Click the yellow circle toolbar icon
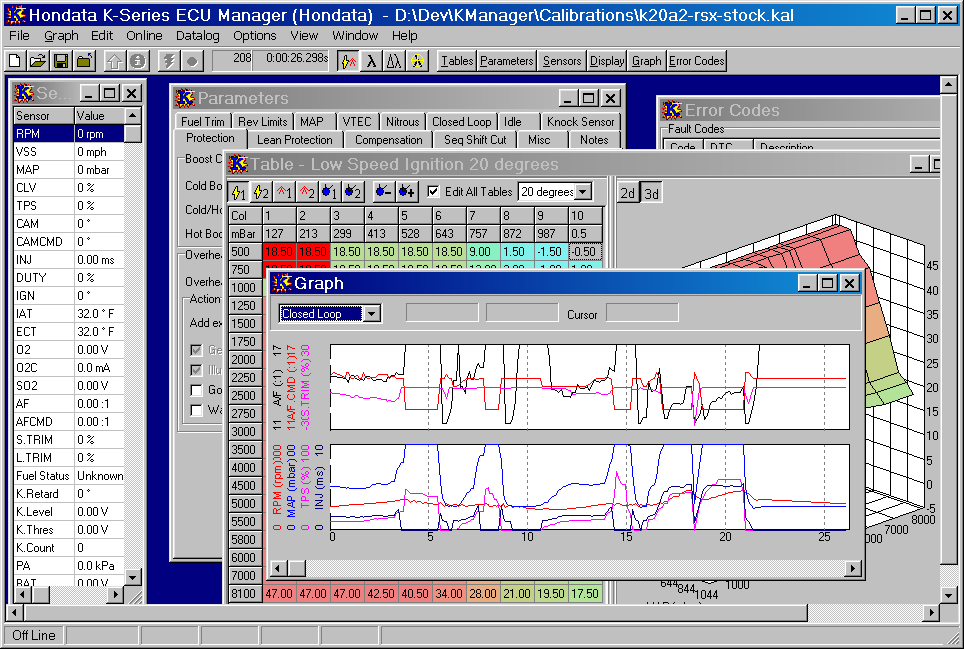The image size is (964, 649). 417,61
